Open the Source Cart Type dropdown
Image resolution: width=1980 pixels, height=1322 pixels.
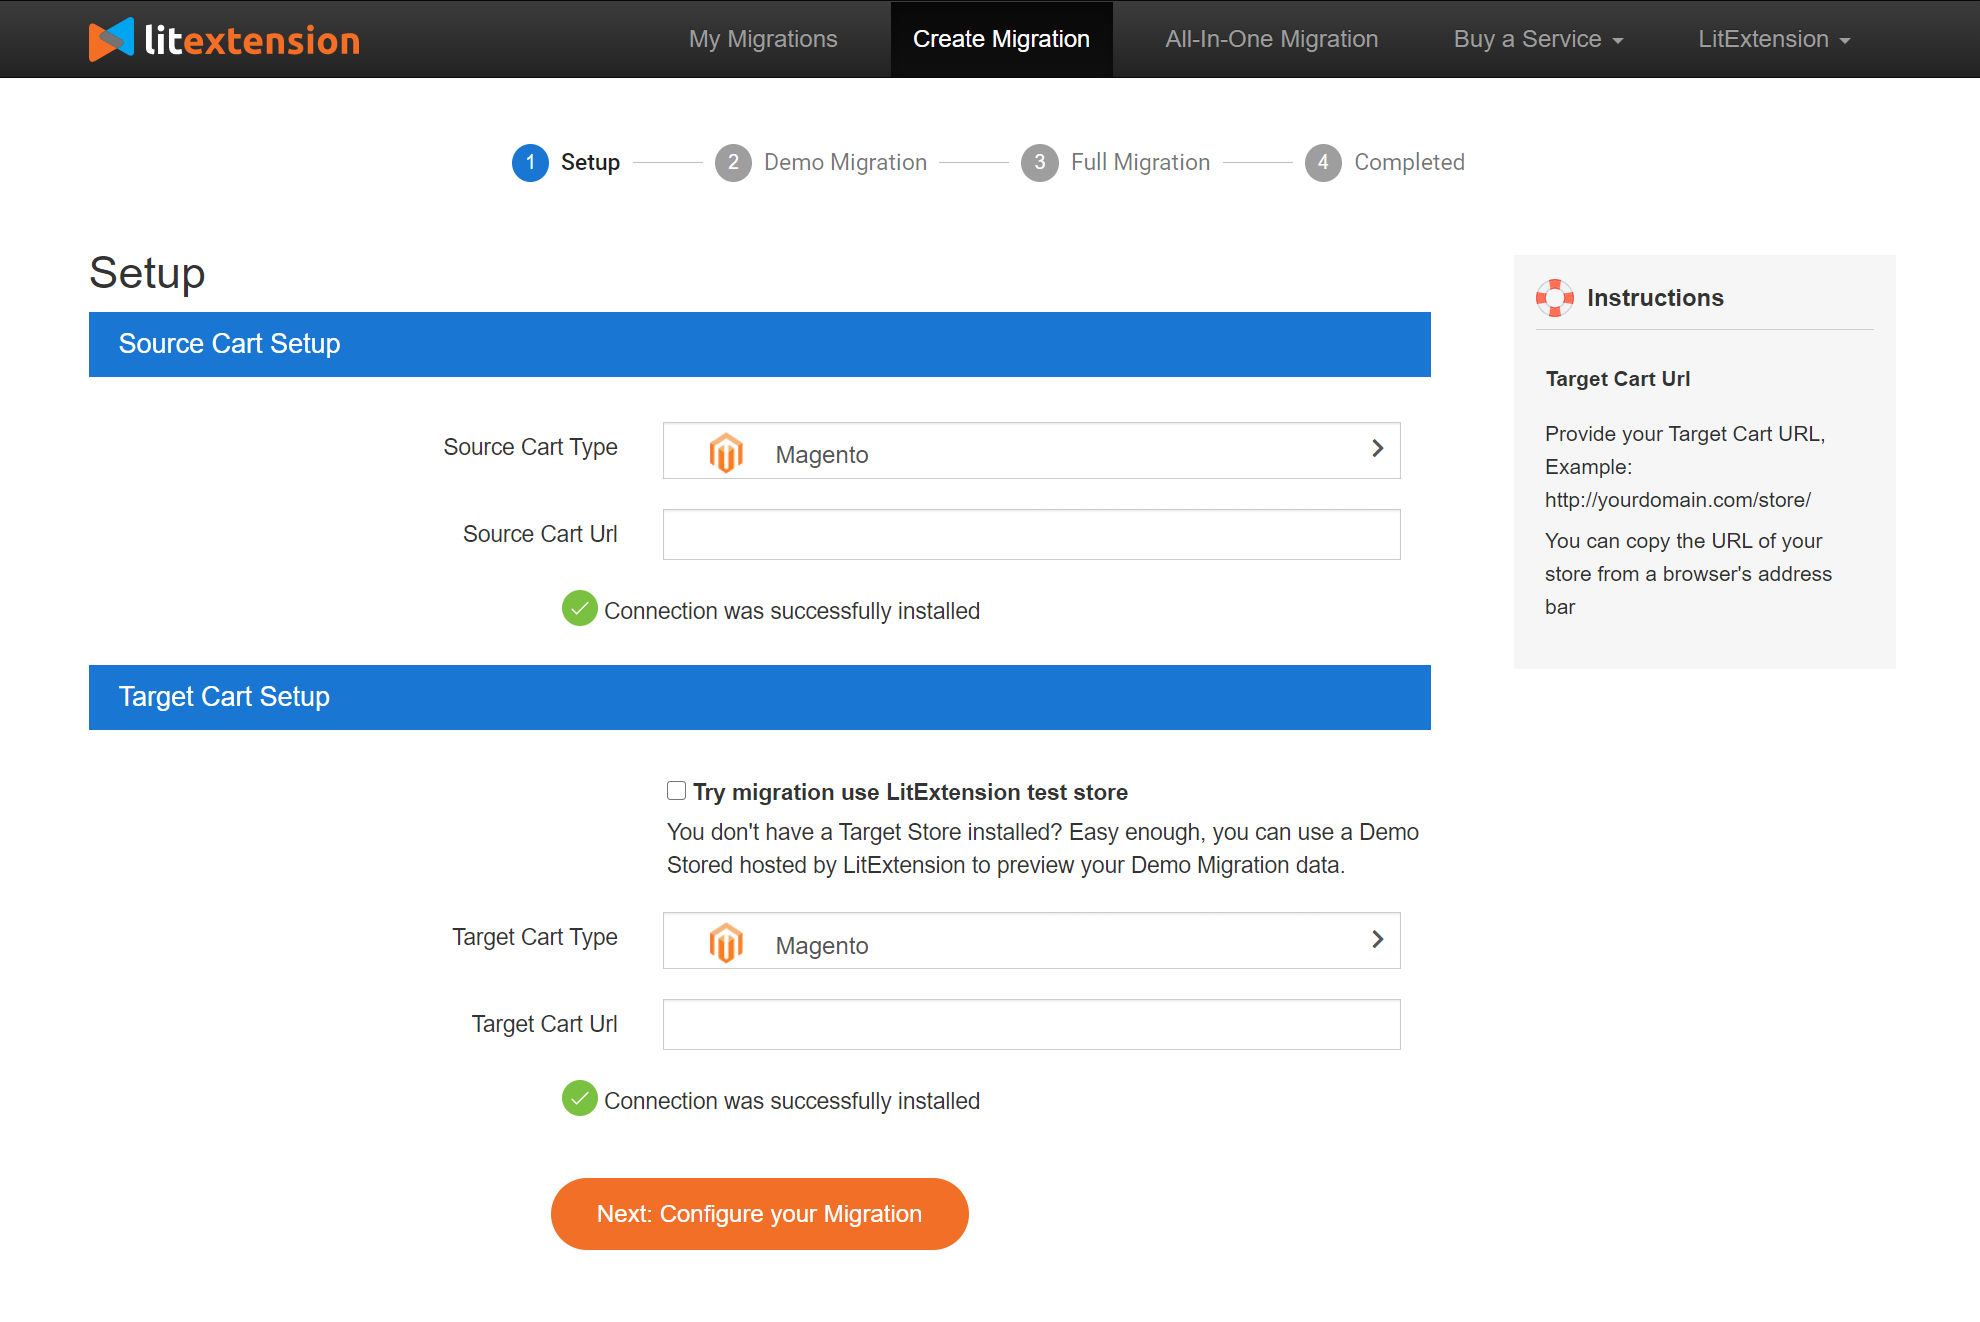click(1031, 450)
